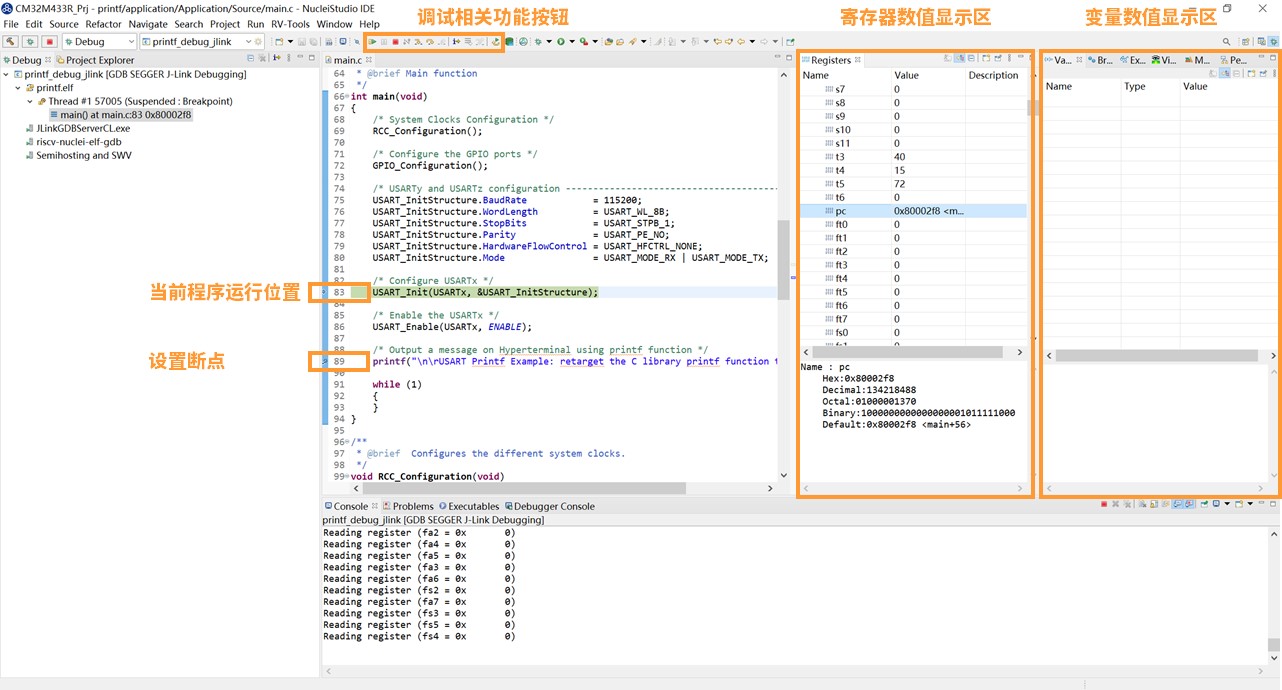Click the breakpoint marker at line 89
The height and width of the screenshot is (690, 1282).
click(326, 361)
